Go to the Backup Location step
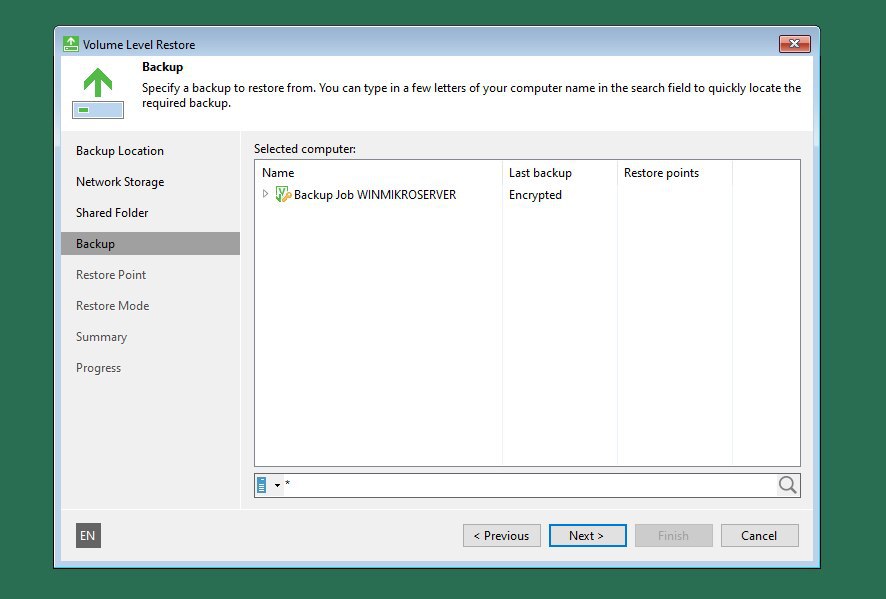 coord(120,151)
